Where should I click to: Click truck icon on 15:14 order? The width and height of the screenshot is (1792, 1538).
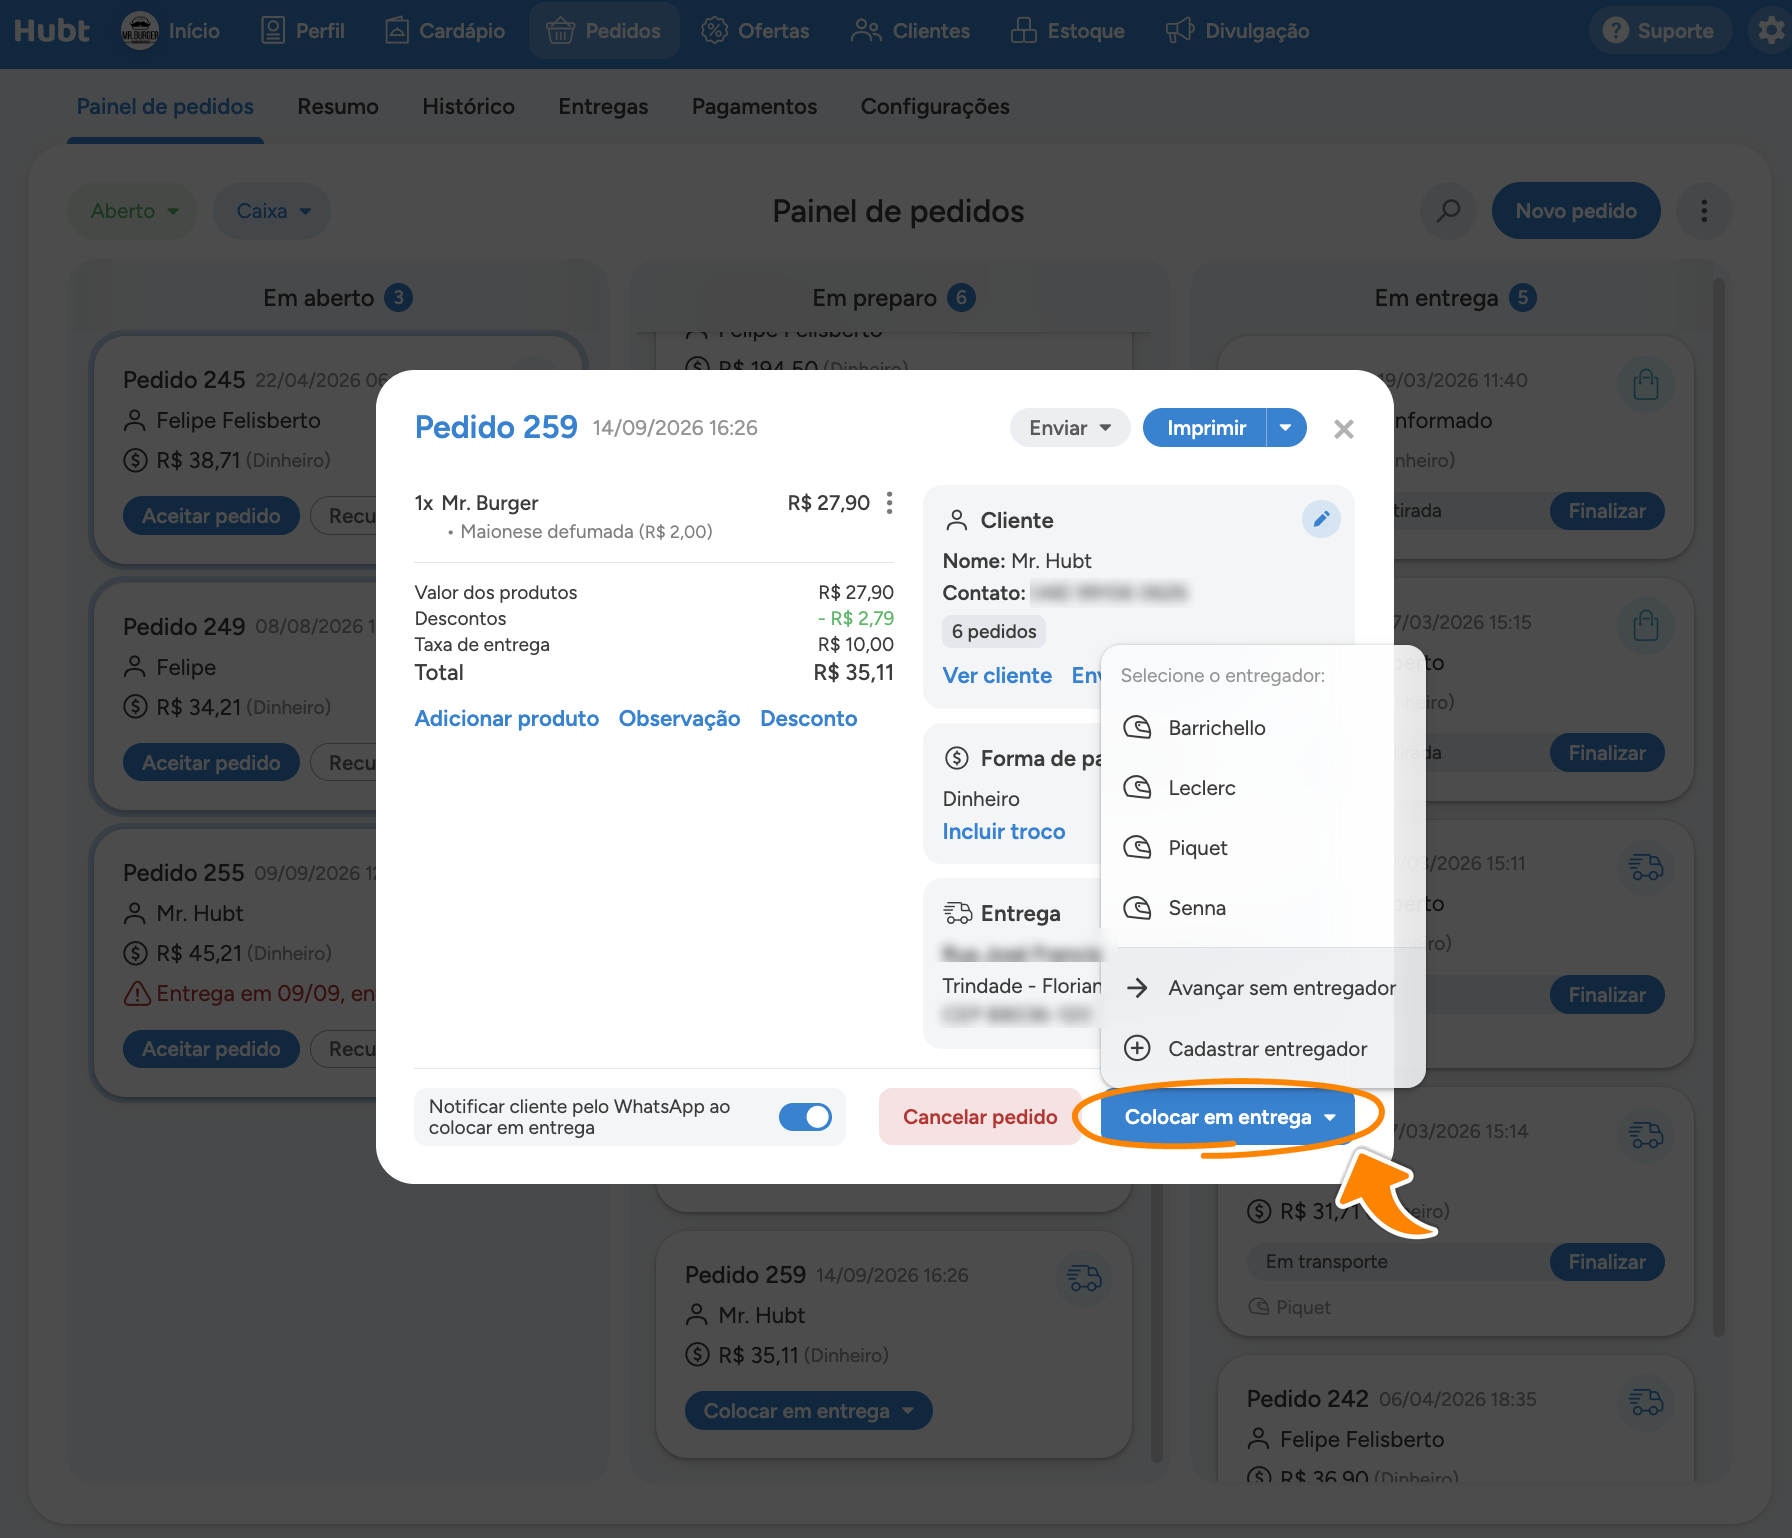(1646, 1135)
